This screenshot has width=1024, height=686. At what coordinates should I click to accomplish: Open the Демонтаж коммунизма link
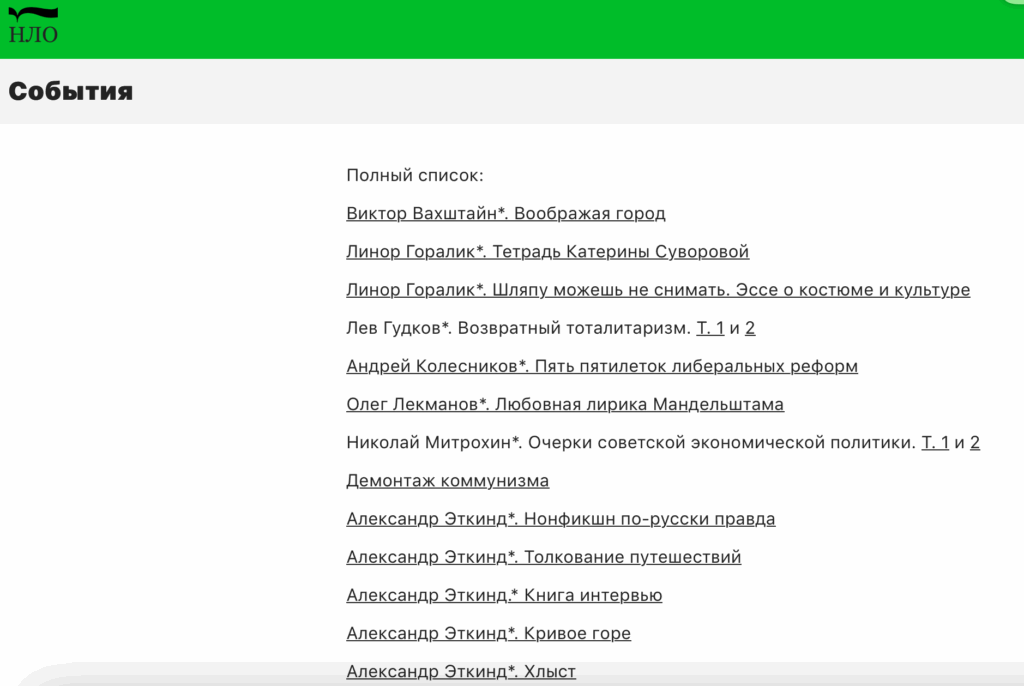pos(447,481)
